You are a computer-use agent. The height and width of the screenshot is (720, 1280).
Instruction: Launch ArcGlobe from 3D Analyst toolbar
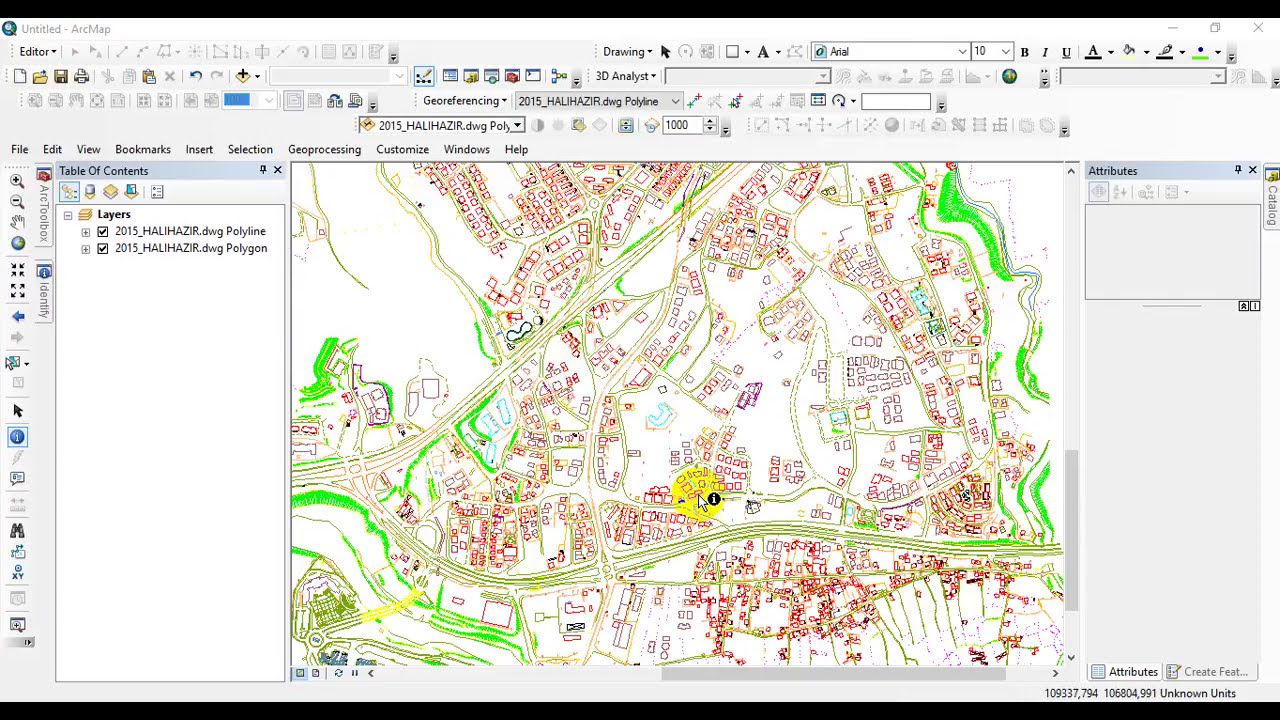(1009, 76)
